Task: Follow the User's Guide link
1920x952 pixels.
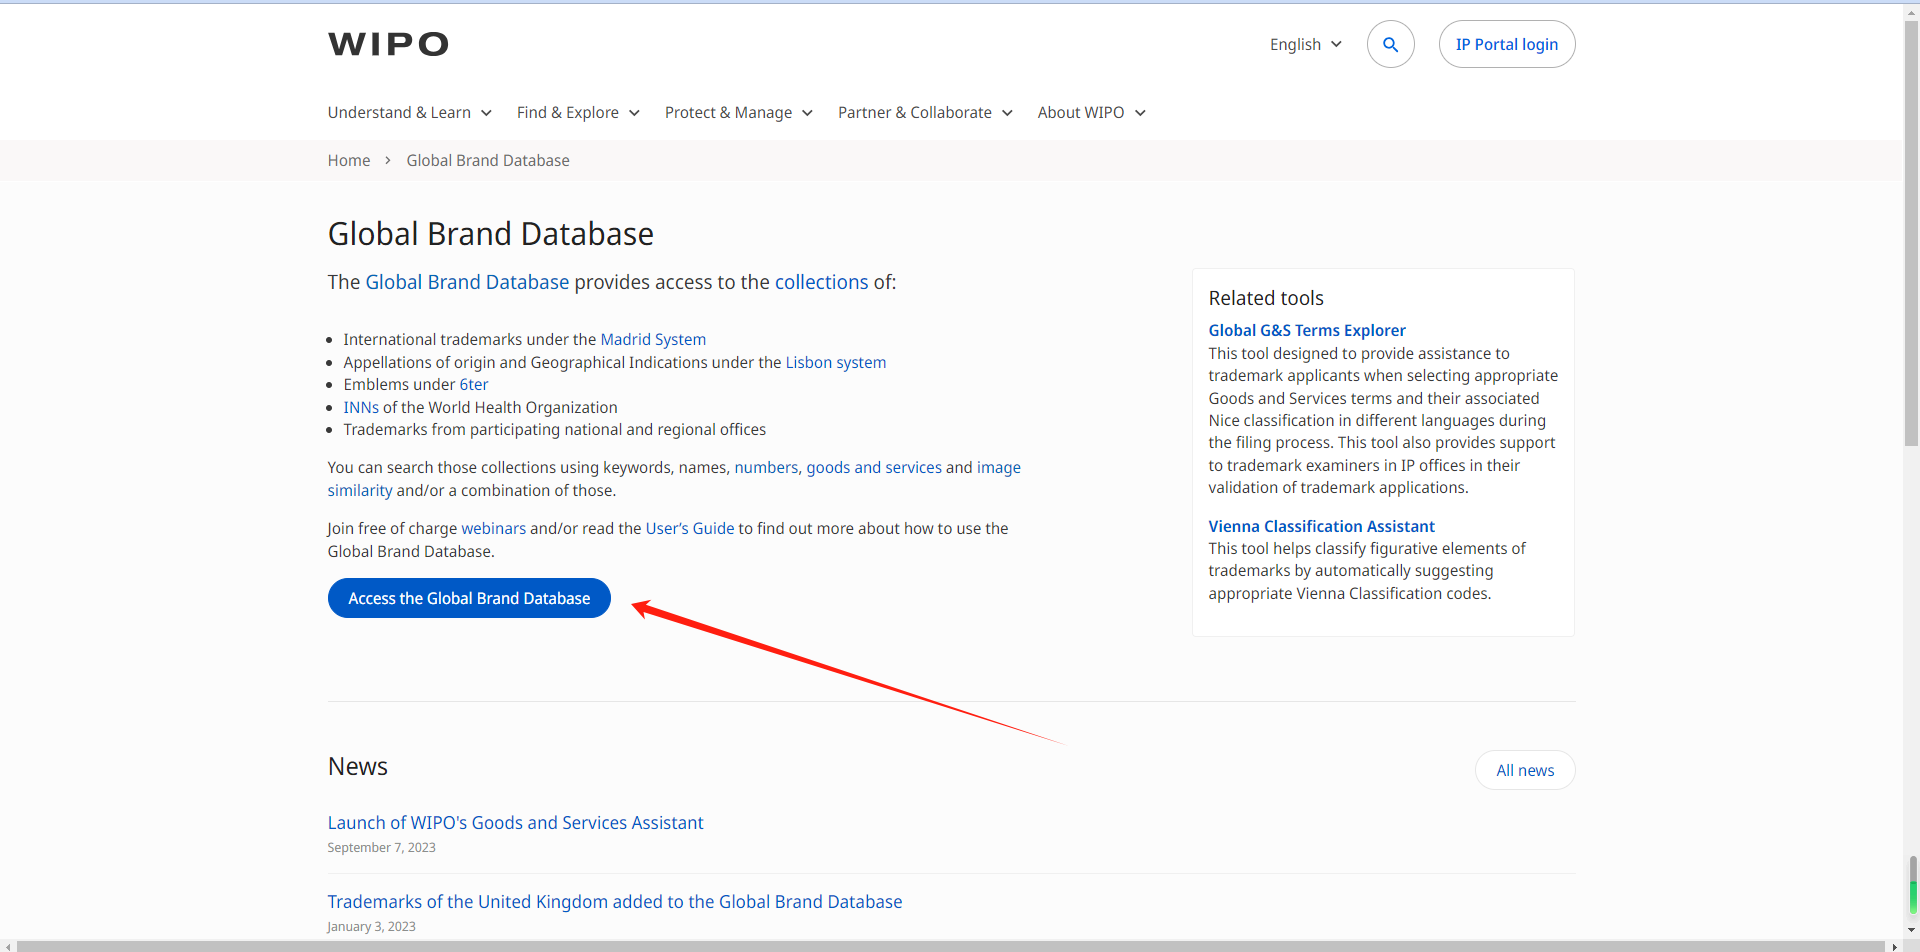Action: pyautogui.click(x=689, y=528)
